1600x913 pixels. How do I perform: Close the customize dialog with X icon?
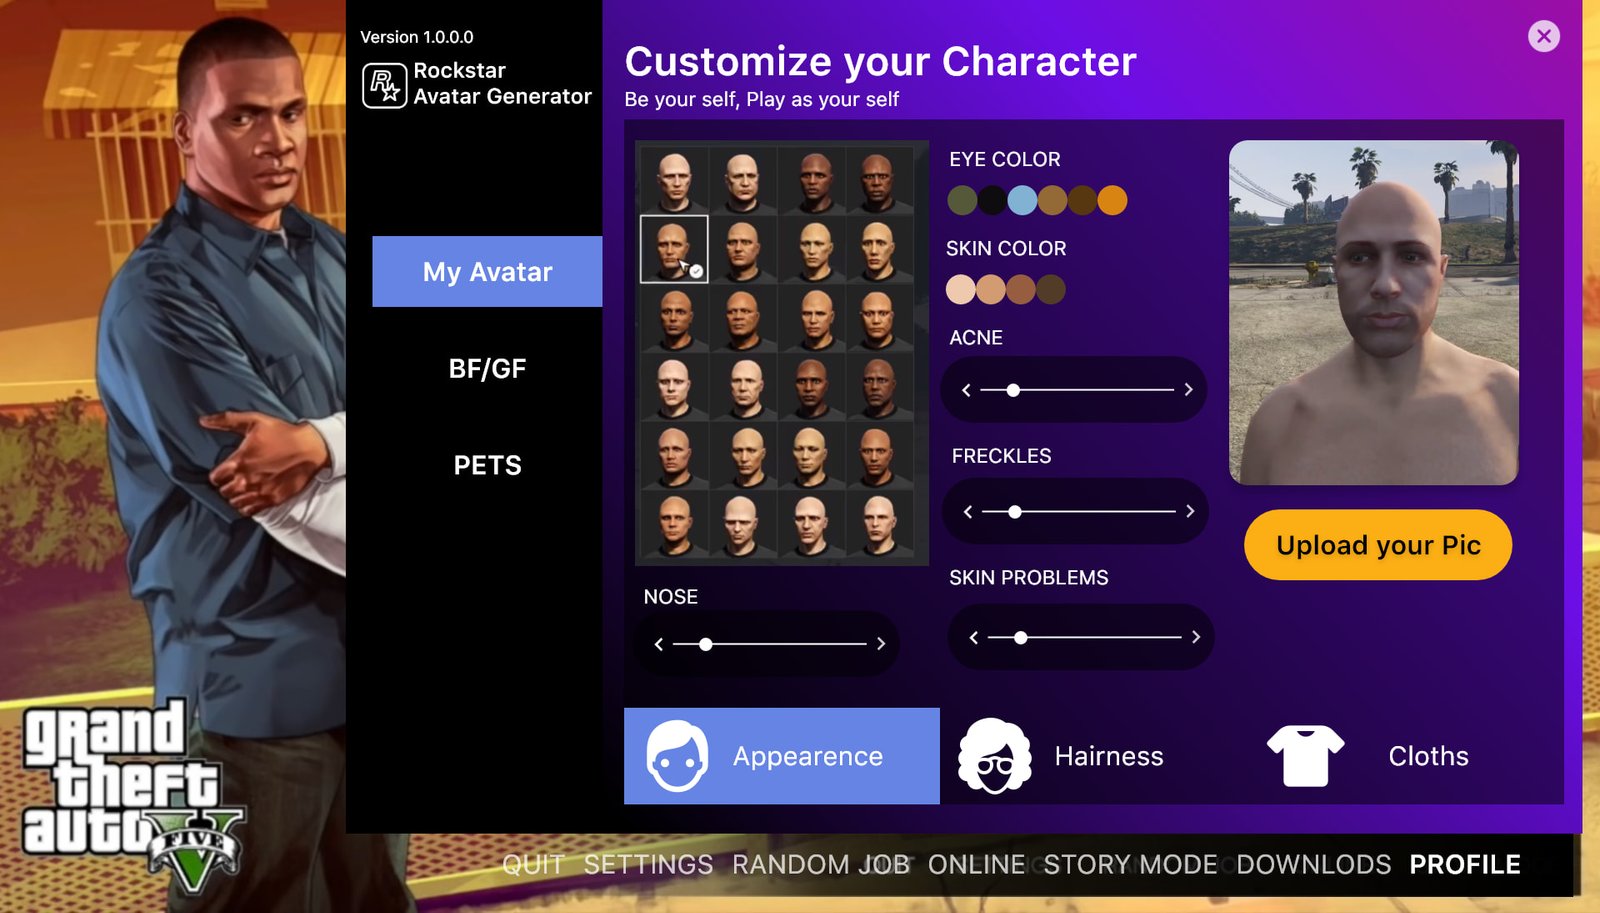(x=1544, y=36)
